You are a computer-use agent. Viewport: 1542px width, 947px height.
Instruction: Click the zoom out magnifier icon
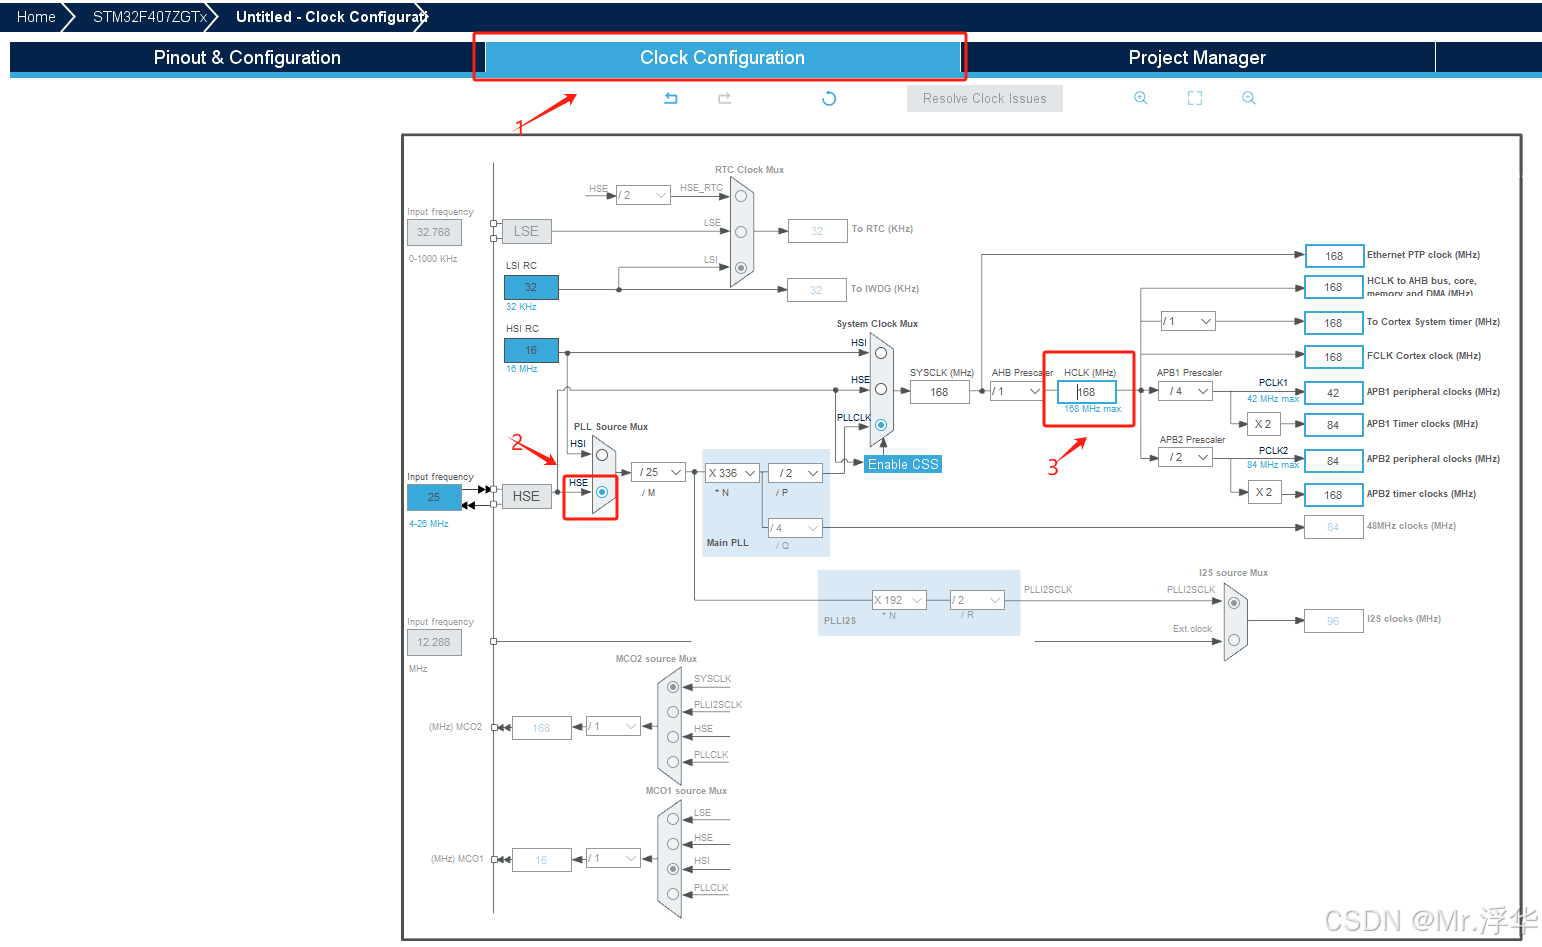(x=1249, y=98)
